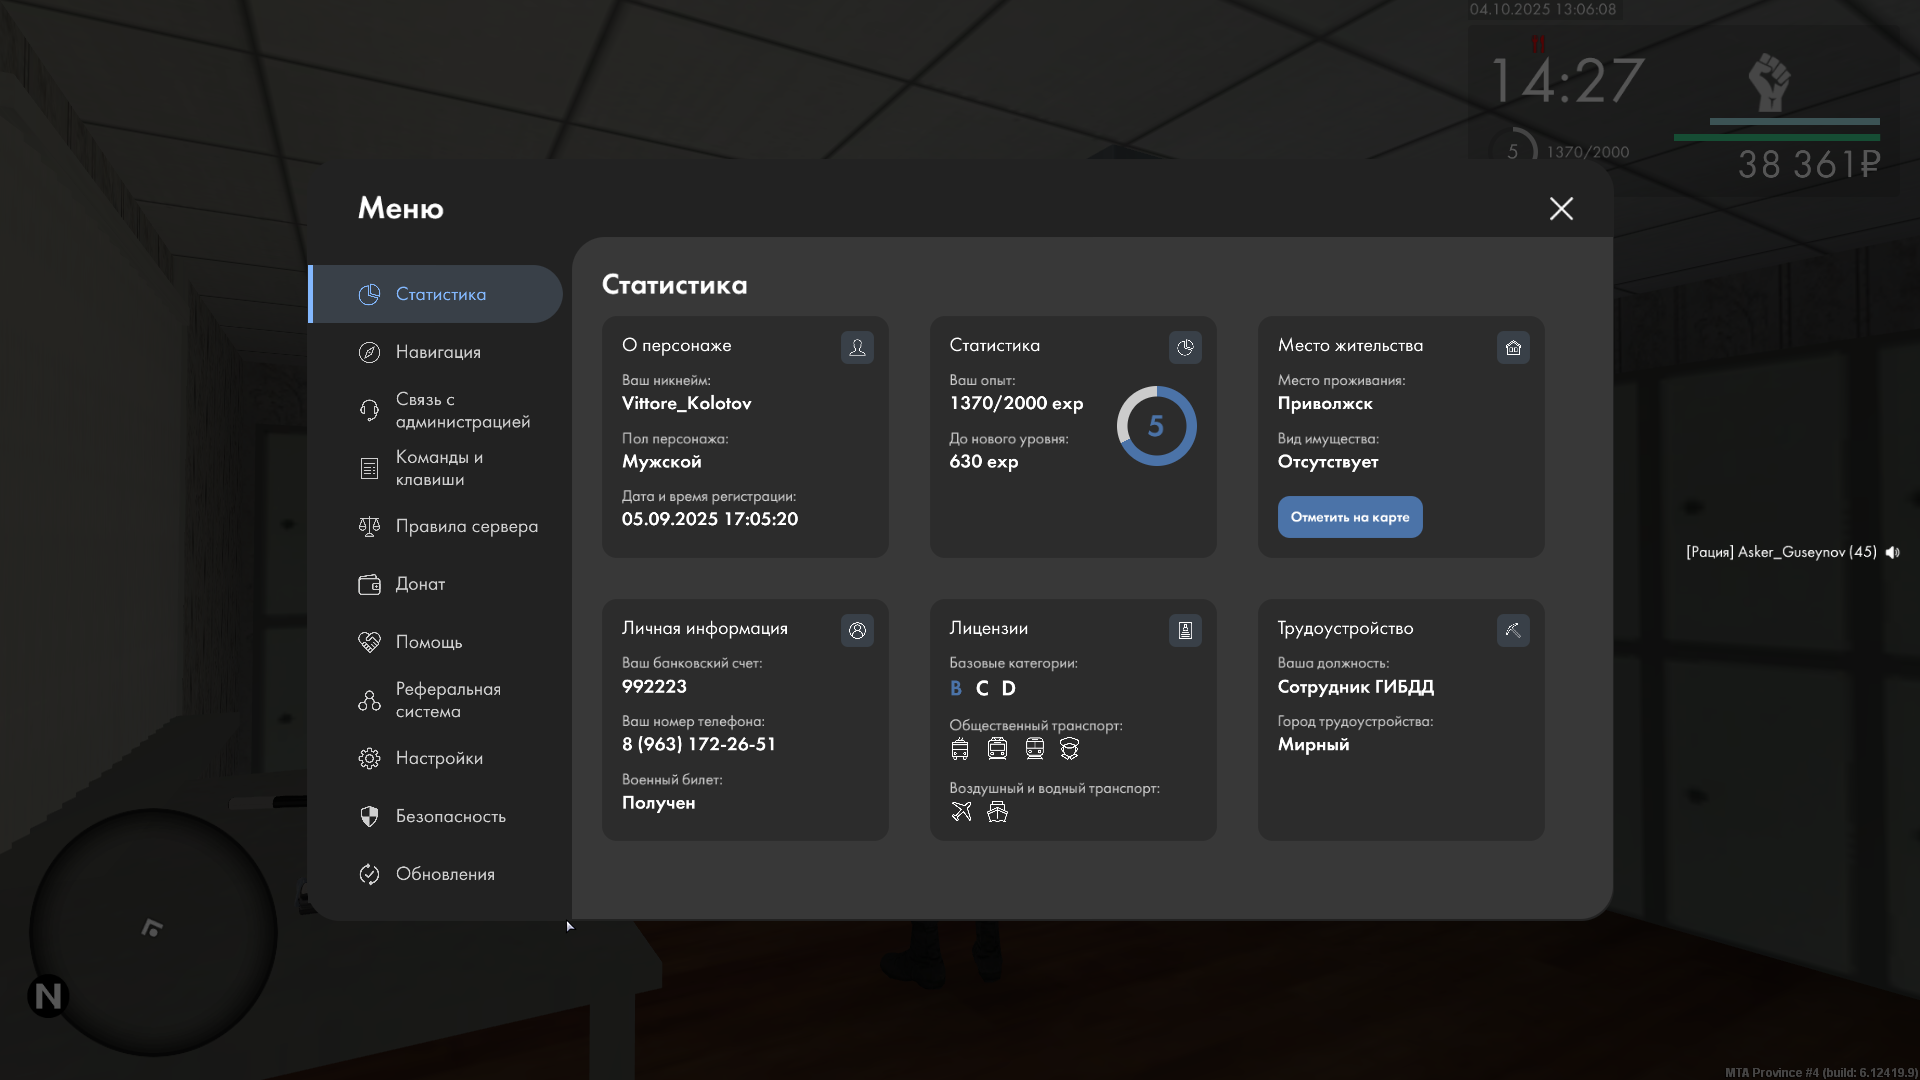Click the user circle icon in Личная информация card
Viewport: 1920px width, 1080px height.
point(857,630)
